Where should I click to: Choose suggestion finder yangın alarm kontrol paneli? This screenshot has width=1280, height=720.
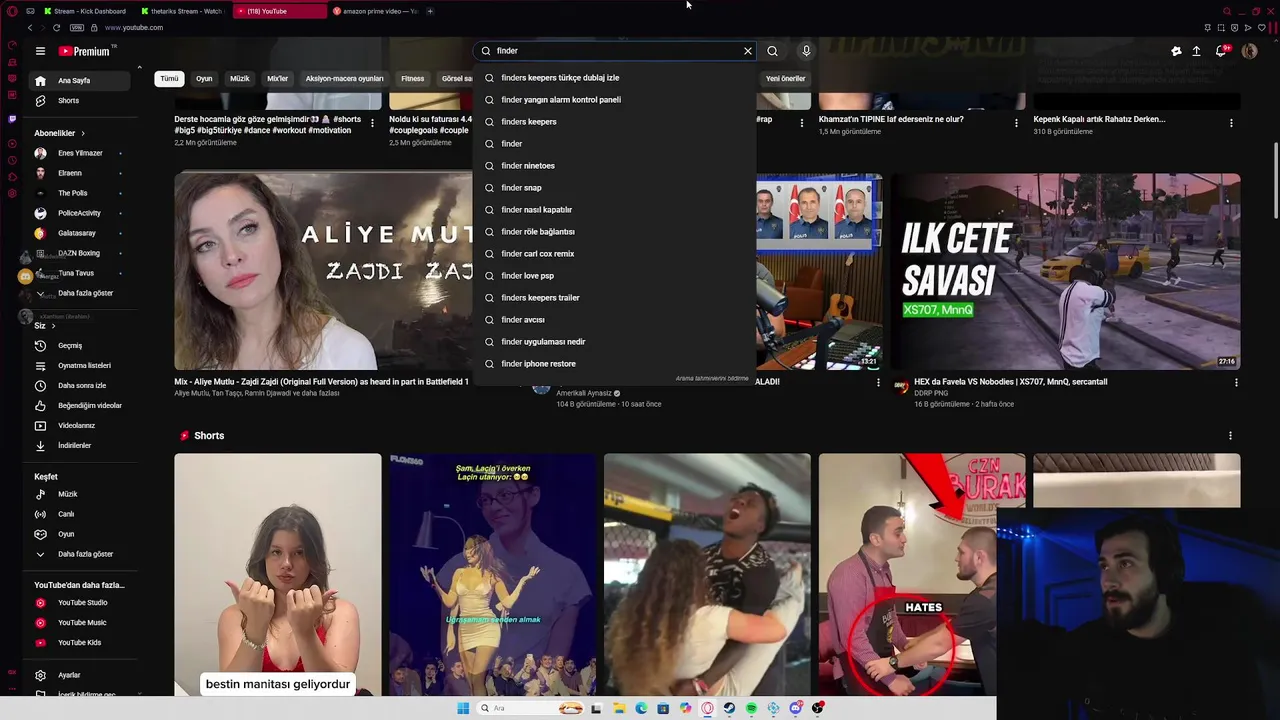[614, 100]
